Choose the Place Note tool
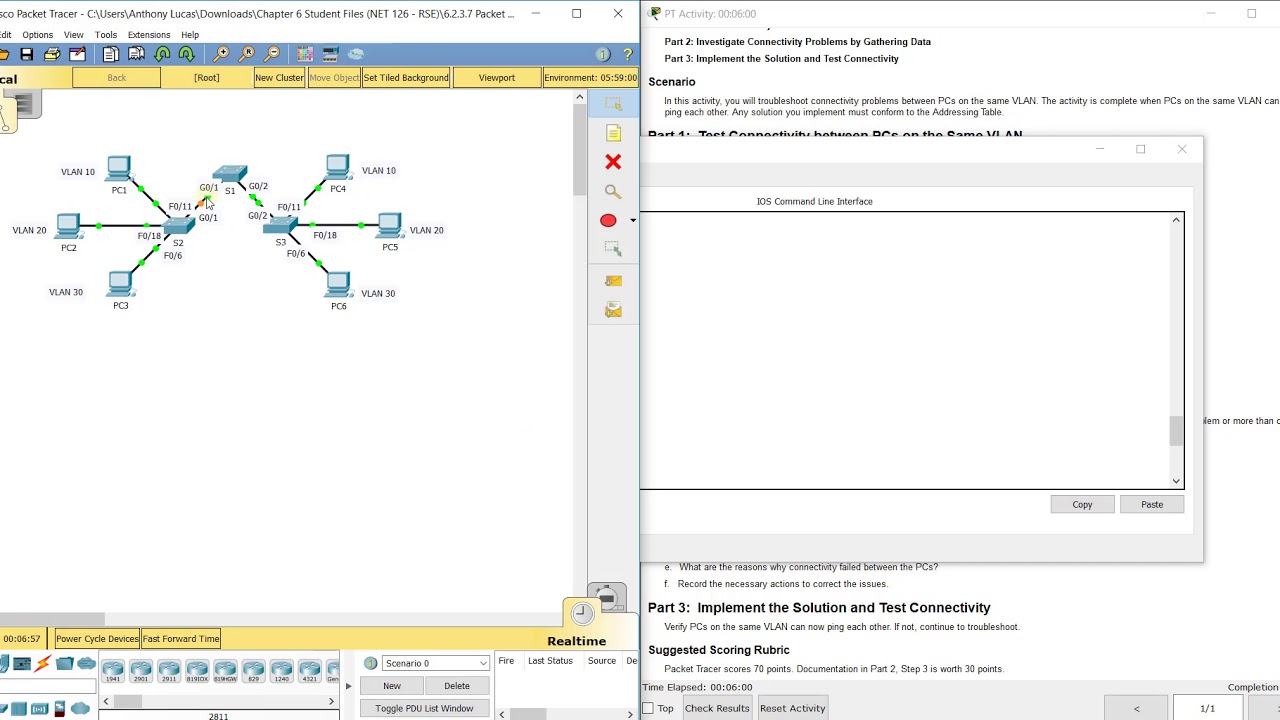This screenshot has width=1280, height=720. click(x=613, y=133)
